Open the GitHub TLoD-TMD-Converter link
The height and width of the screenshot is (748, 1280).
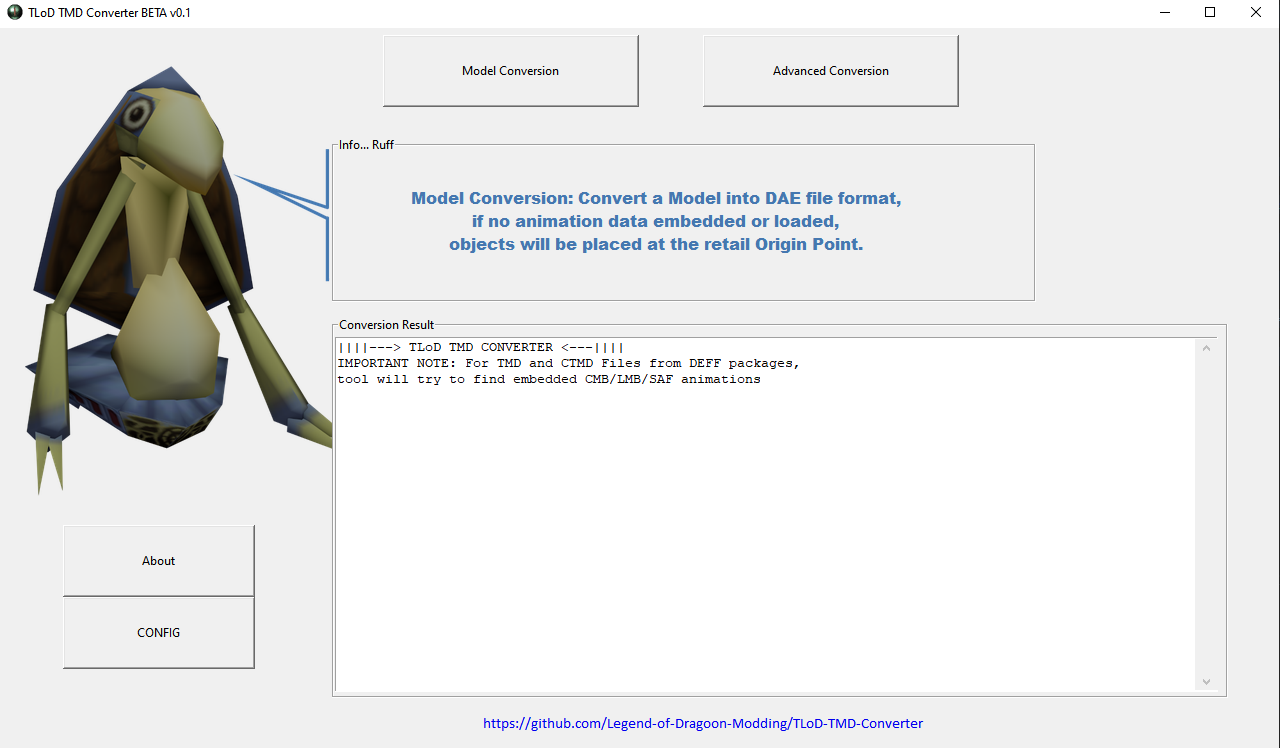[703, 723]
